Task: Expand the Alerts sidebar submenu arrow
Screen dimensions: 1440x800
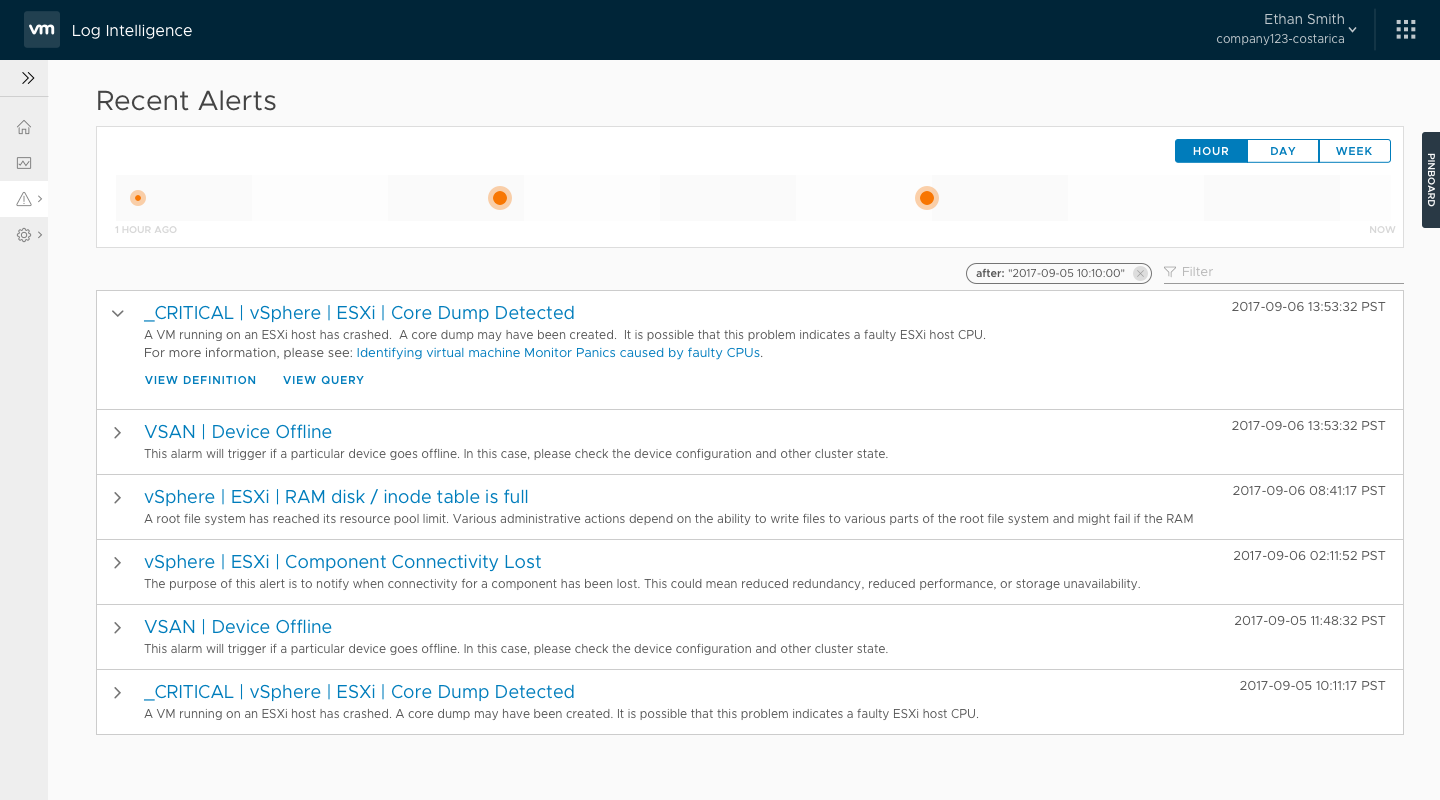Action: [40, 199]
